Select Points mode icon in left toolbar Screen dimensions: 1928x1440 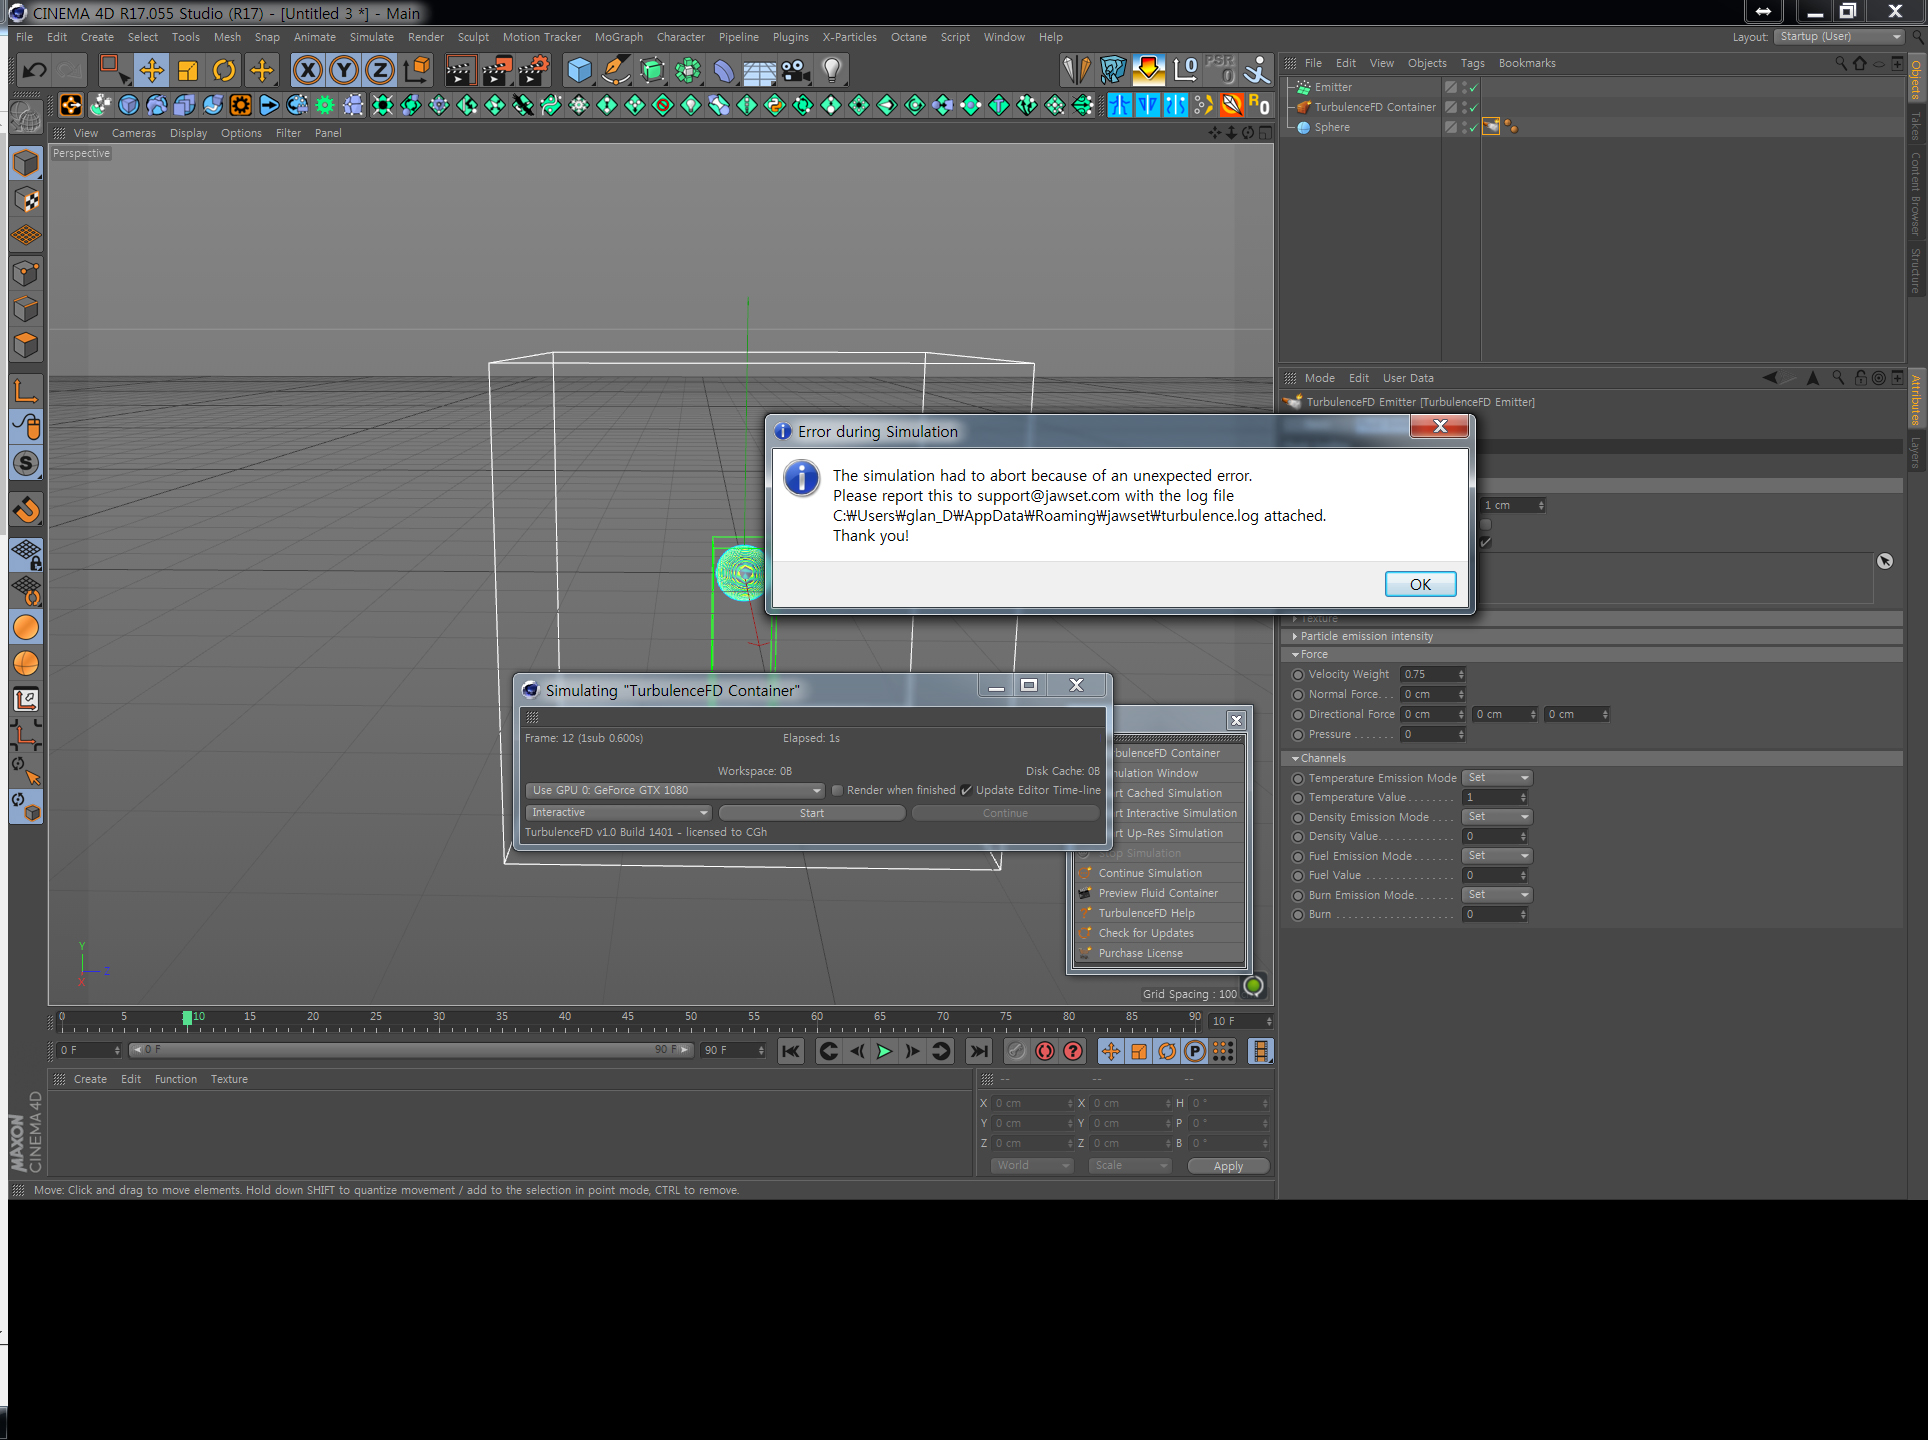click(26, 273)
